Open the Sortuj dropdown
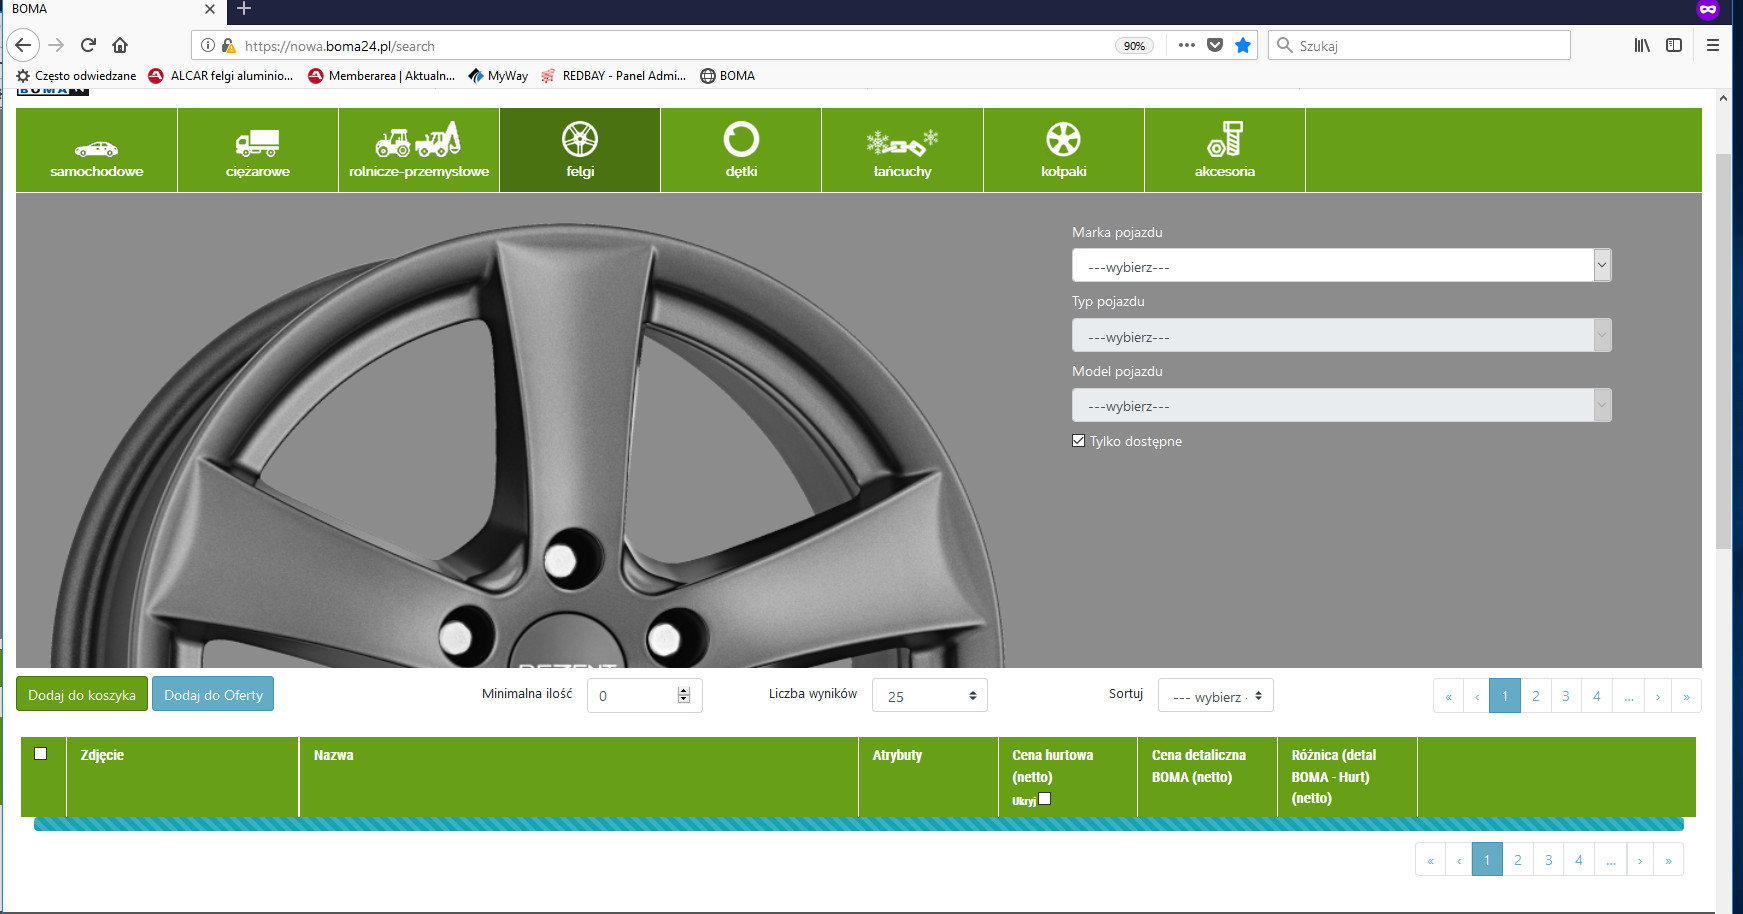The height and width of the screenshot is (914, 1743). click(x=1215, y=696)
